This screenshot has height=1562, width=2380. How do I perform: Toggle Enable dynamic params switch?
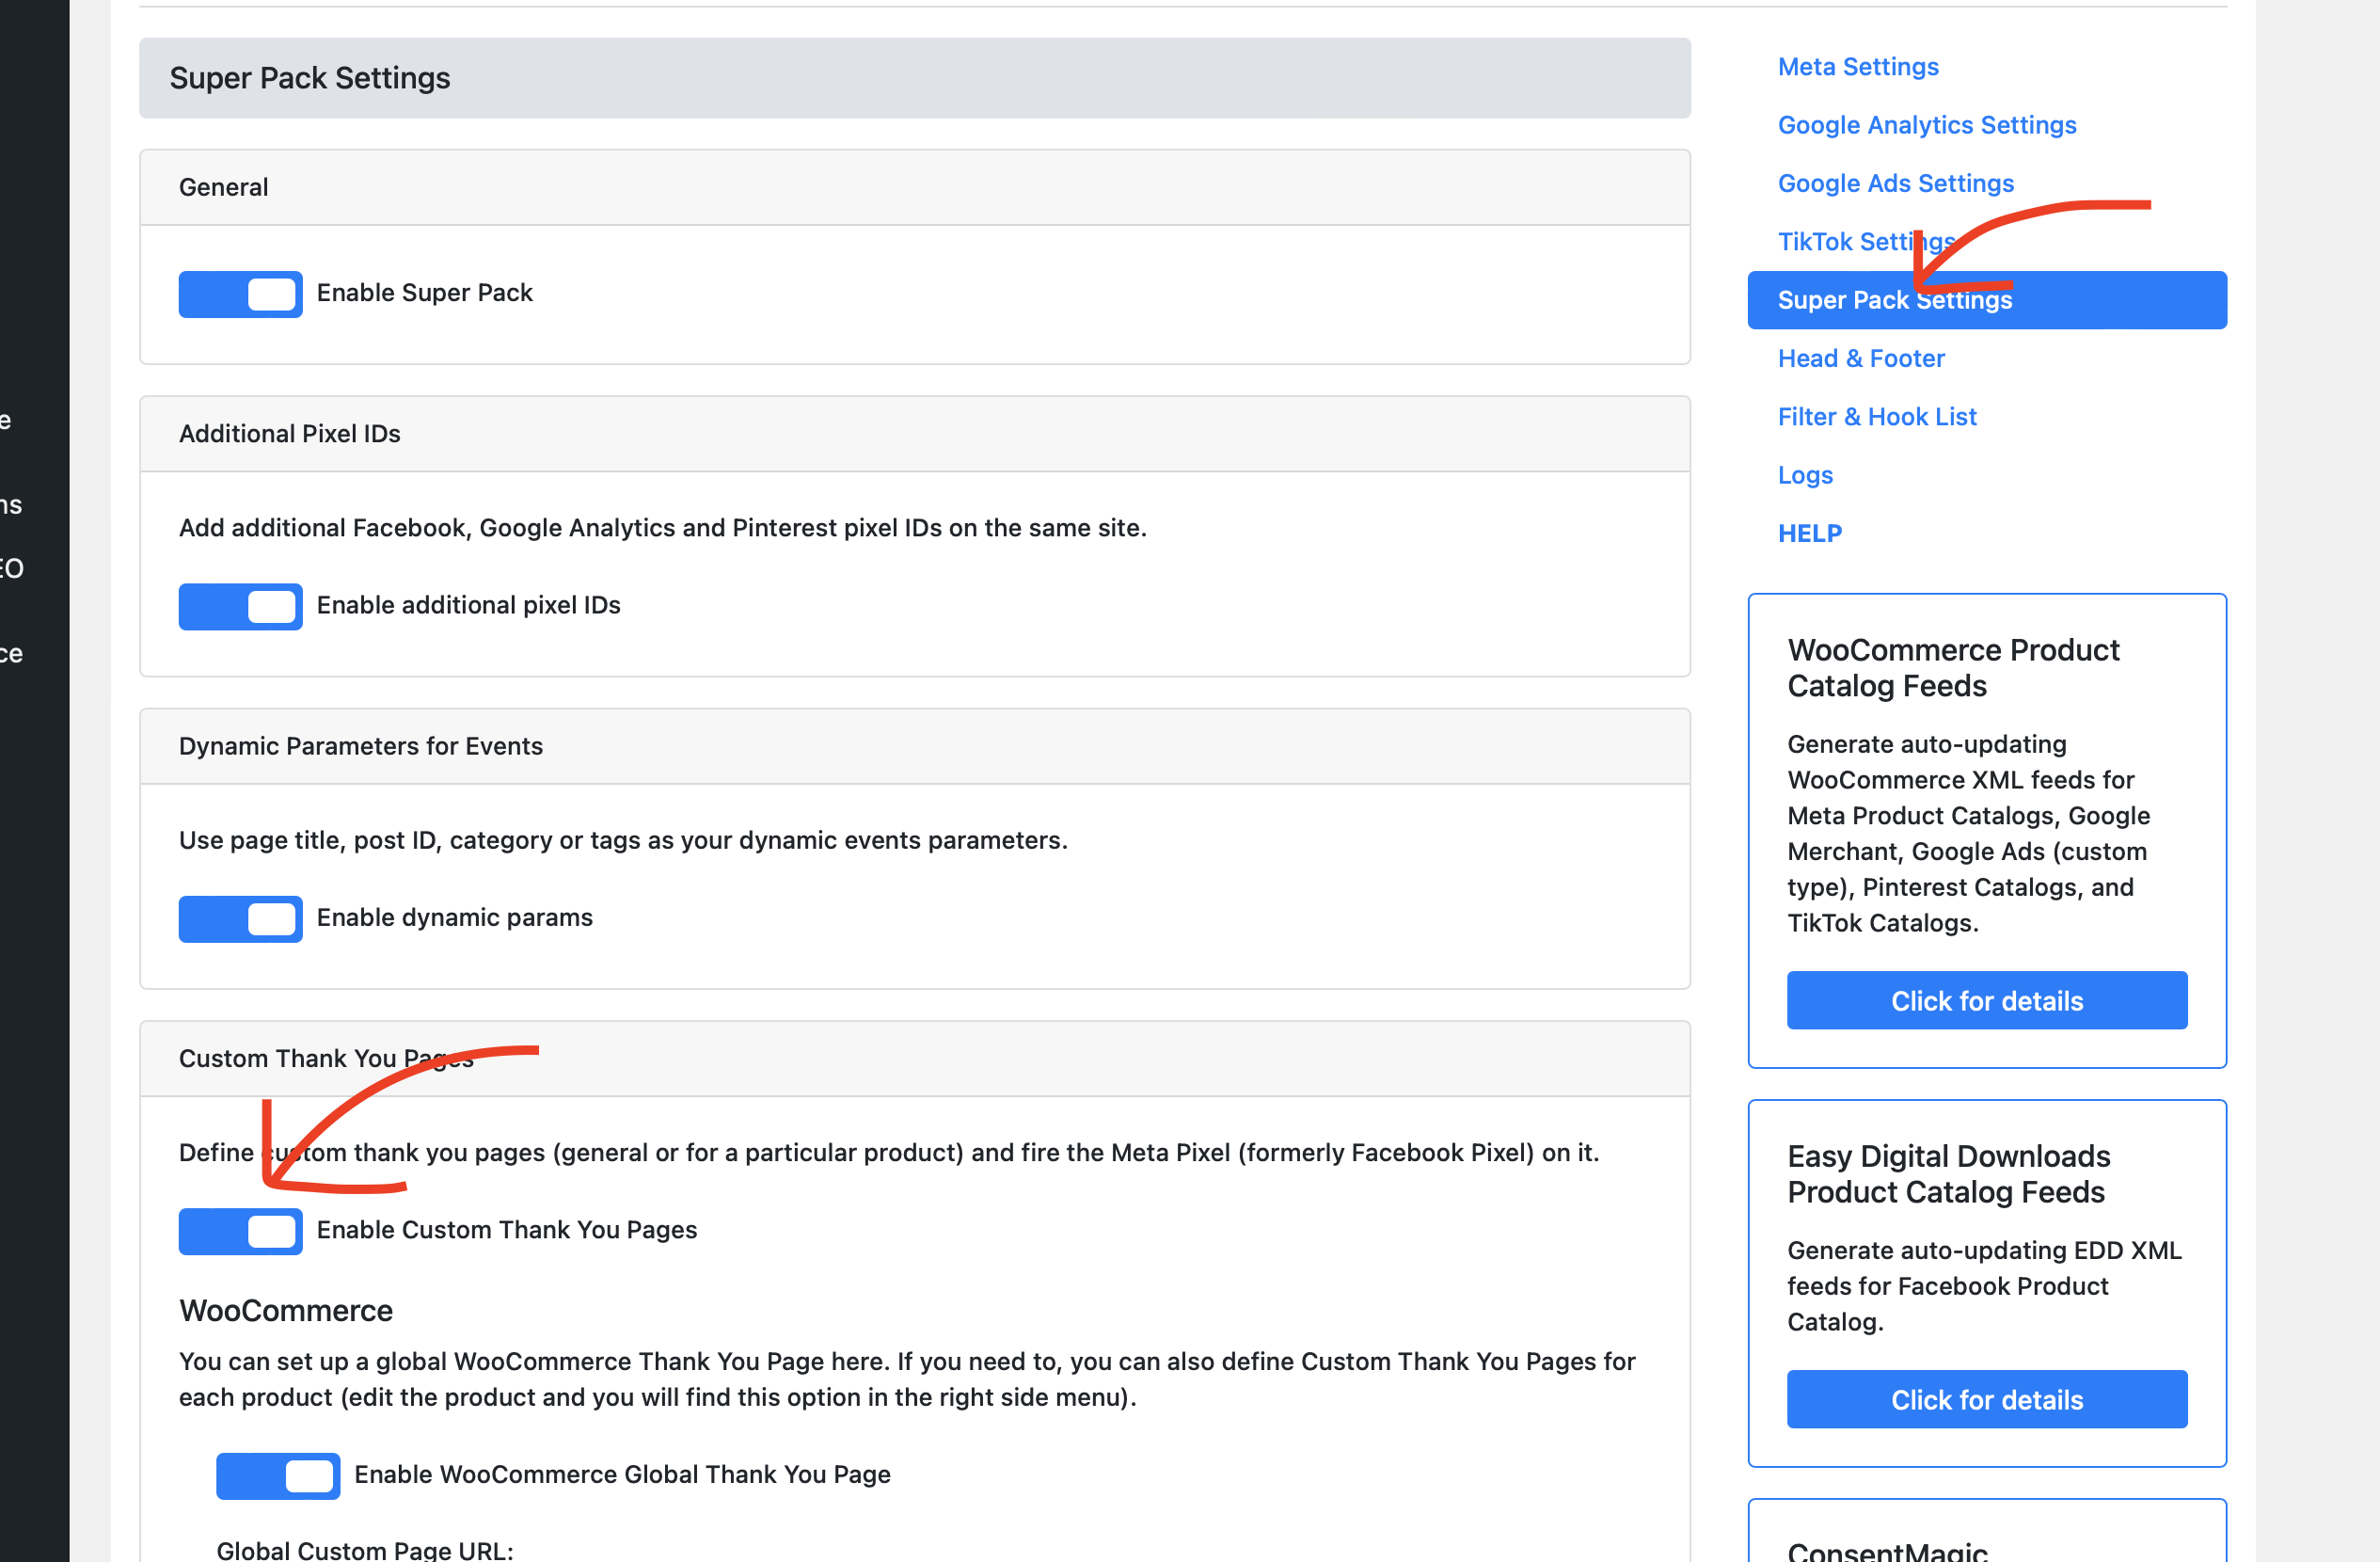(x=240, y=918)
